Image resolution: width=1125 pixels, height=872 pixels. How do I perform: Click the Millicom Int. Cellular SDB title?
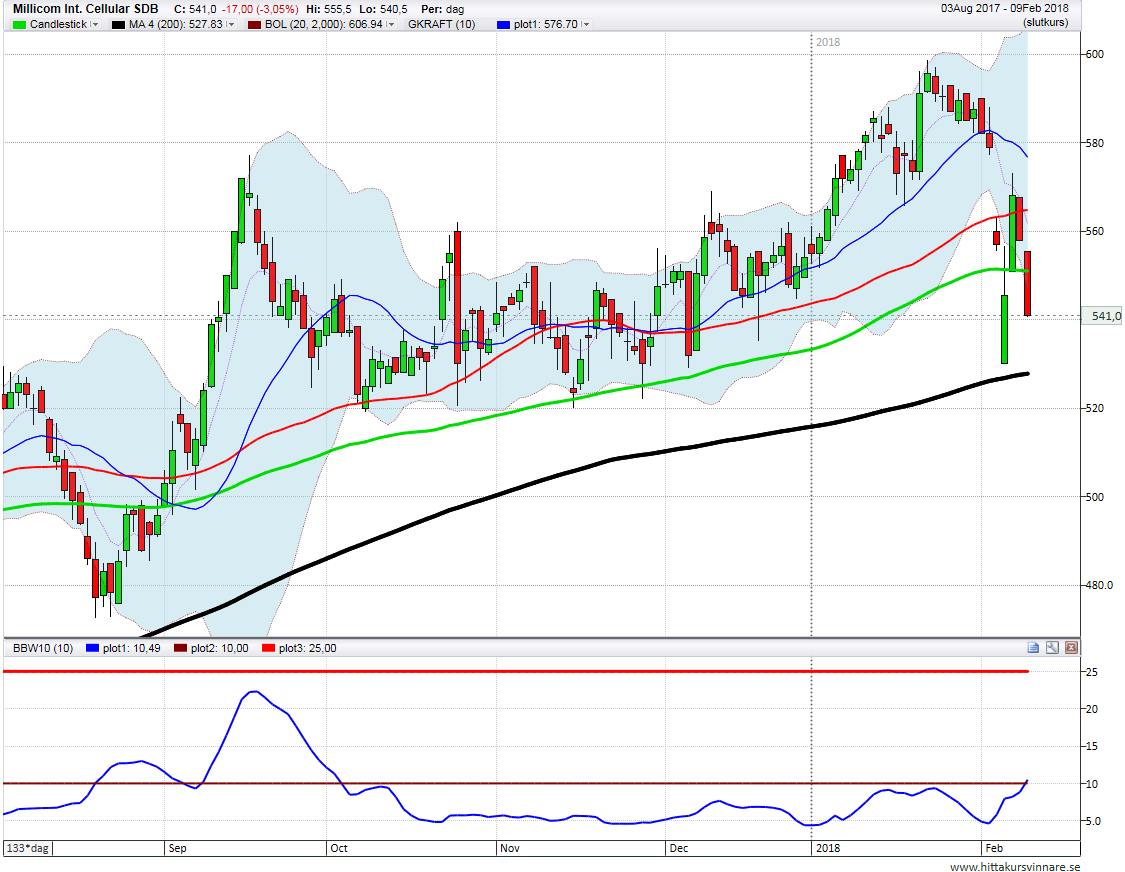(85, 9)
